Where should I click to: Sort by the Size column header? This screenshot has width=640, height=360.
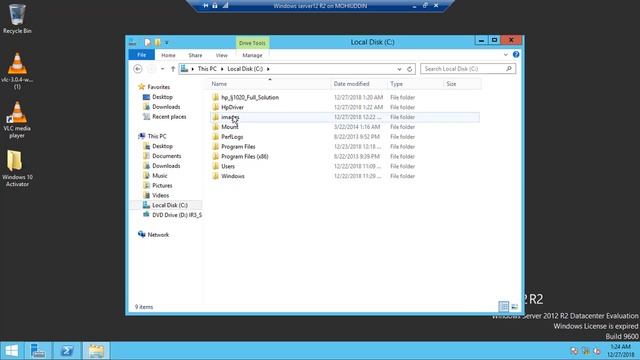462,84
